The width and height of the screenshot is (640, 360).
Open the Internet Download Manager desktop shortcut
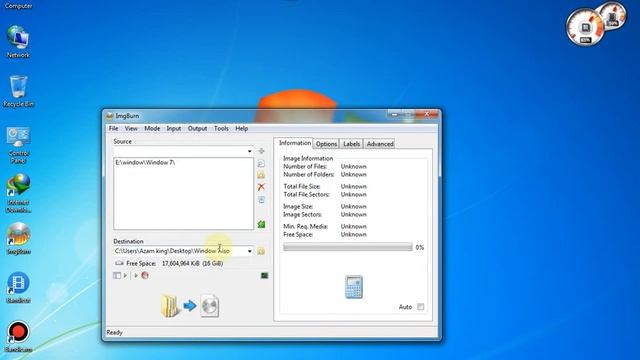(18, 193)
